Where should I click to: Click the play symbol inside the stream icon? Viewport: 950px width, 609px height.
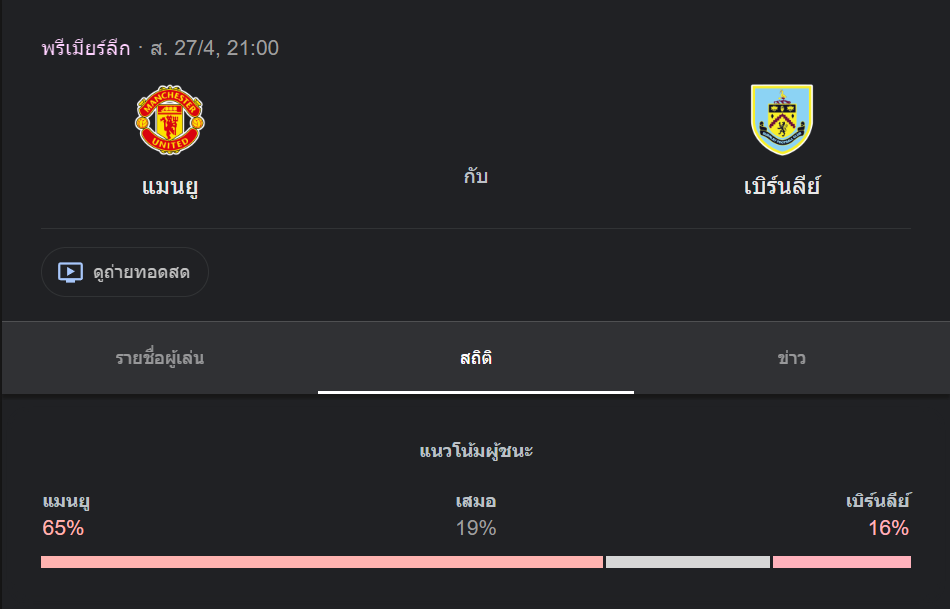71,271
